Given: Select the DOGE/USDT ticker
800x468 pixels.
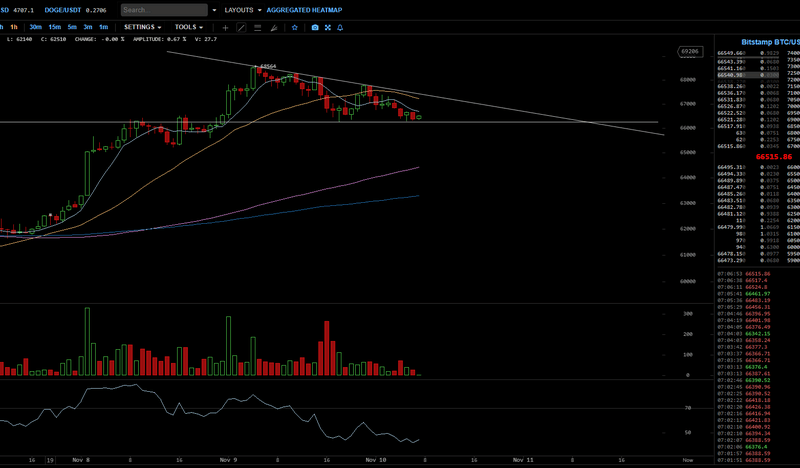Looking at the screenshot, I should (64, 10).
